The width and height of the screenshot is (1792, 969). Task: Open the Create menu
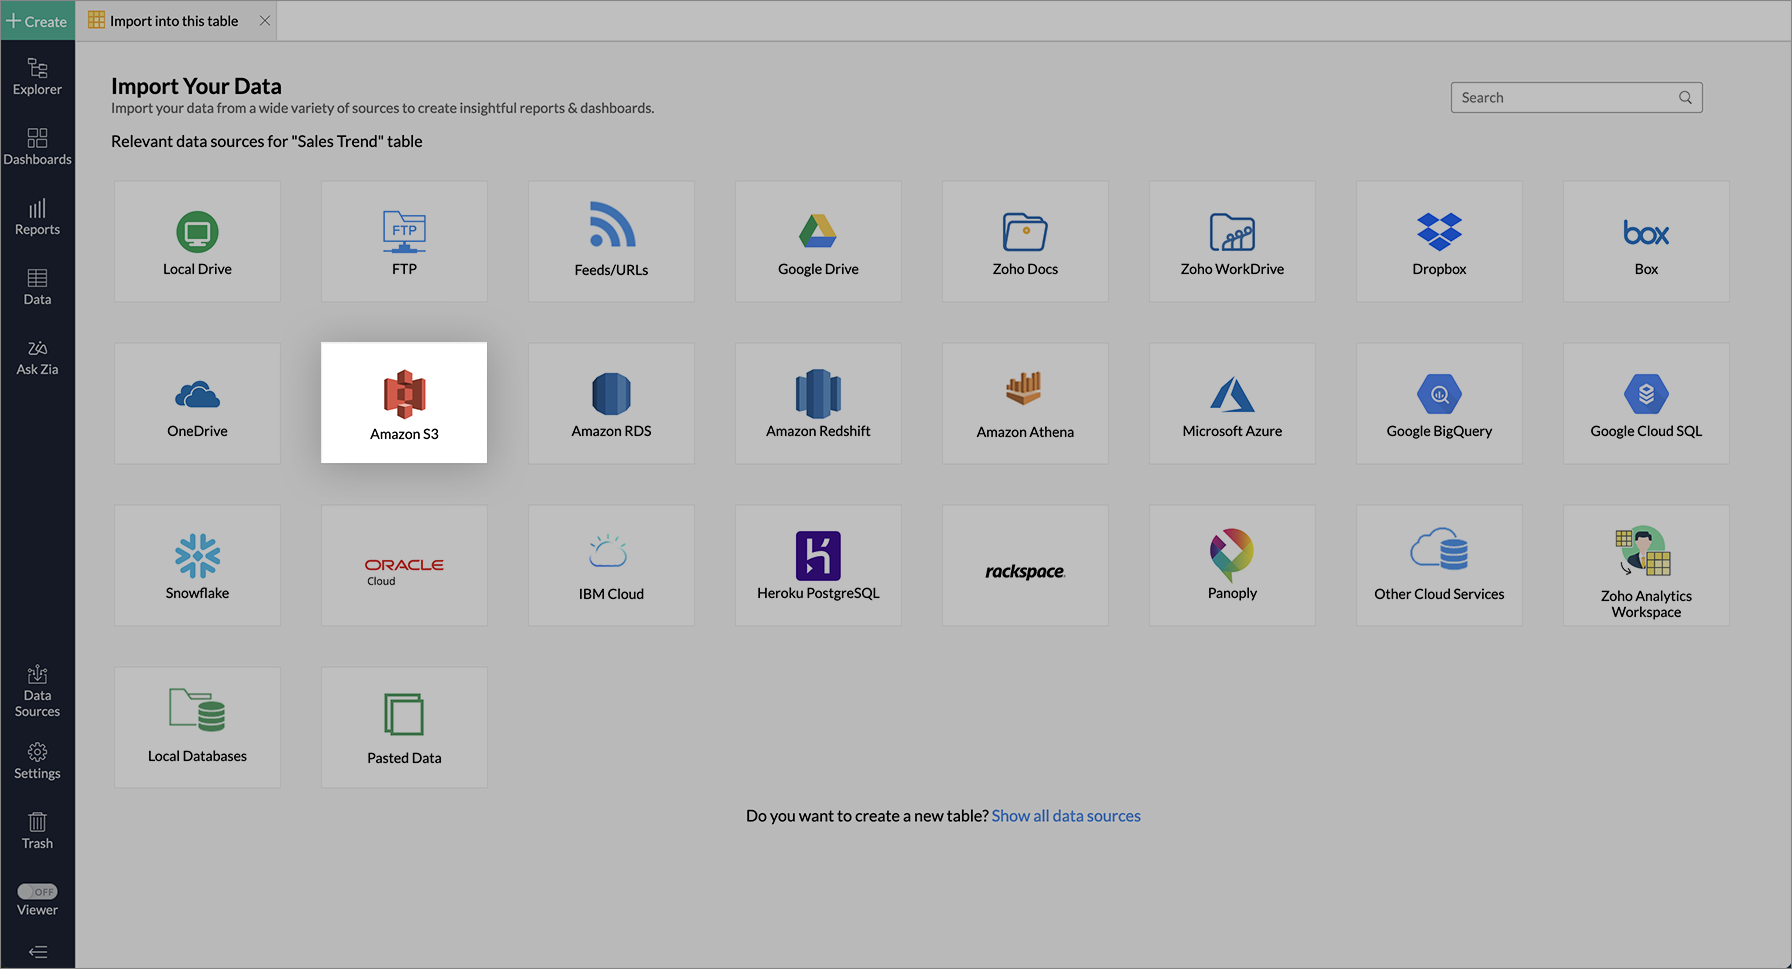[x=37, y=21]
